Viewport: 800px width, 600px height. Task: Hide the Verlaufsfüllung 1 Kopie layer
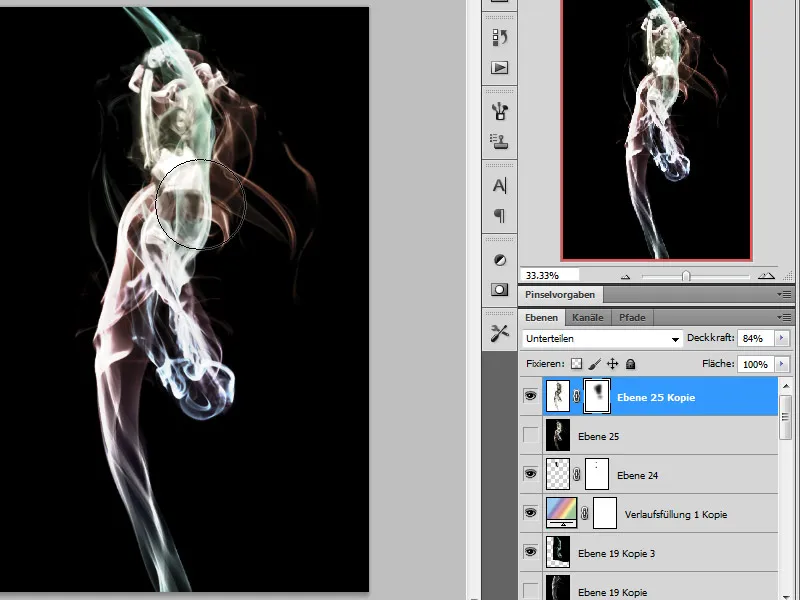(531, 513)
